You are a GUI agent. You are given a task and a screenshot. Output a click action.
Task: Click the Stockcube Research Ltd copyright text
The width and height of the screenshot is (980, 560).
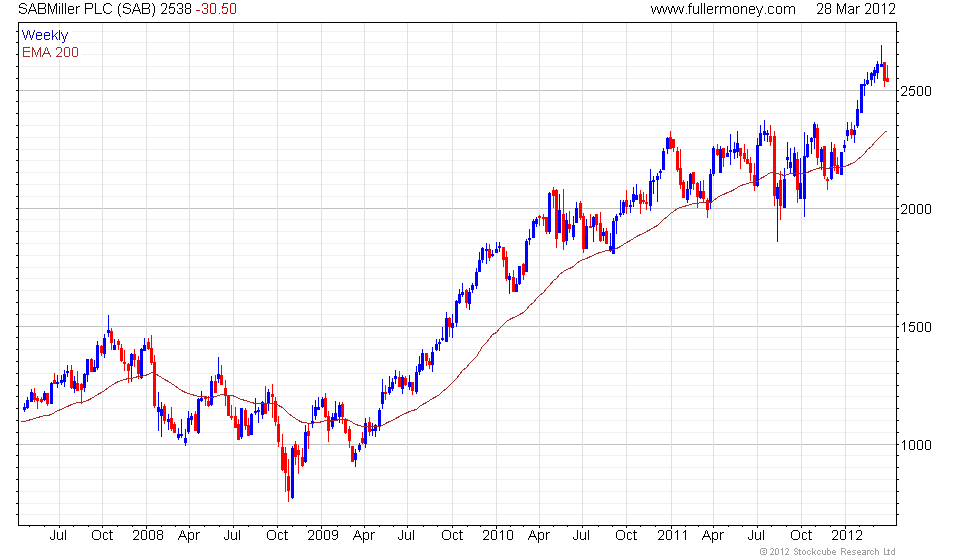tap(827, 552)
